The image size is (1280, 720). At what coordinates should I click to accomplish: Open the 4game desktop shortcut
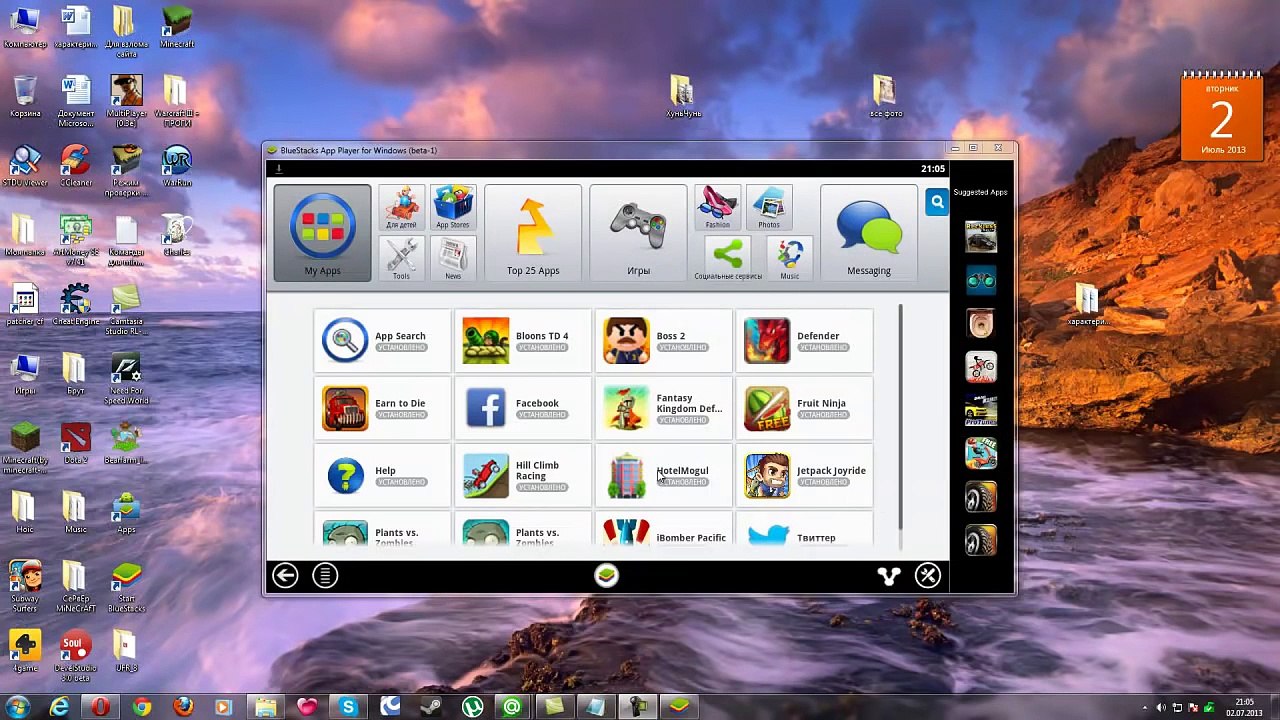tap(25, 651)
